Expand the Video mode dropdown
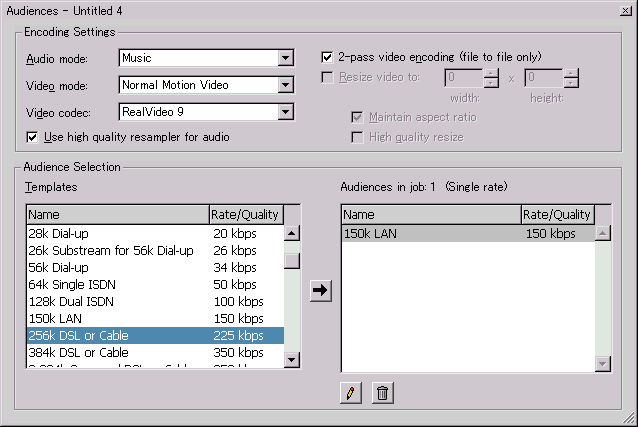This screenshot has width=638, height=427. pos(285,85)
